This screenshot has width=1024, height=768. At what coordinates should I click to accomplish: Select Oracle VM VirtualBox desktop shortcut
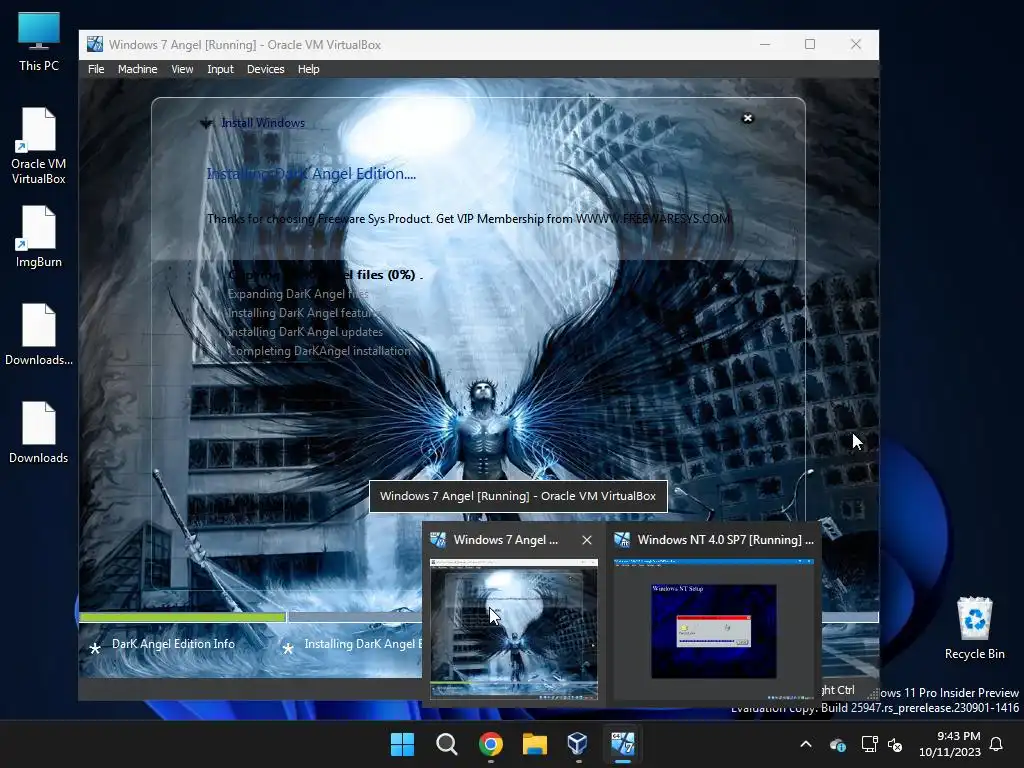[39, 146]
